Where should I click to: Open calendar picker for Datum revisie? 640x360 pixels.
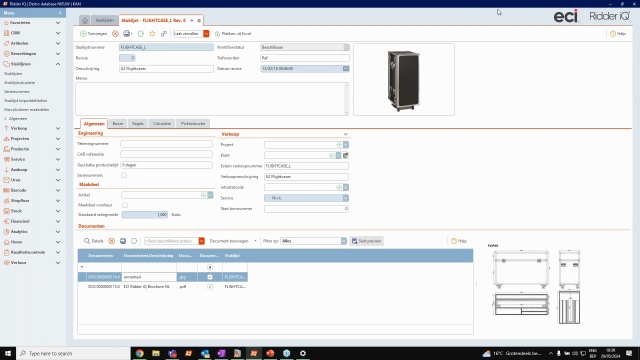(x=346, y=69)
